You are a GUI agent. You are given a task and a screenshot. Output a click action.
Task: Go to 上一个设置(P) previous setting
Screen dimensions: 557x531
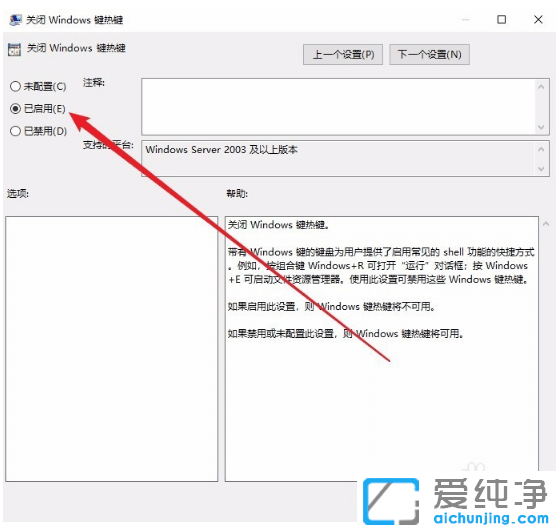point(343,54)
